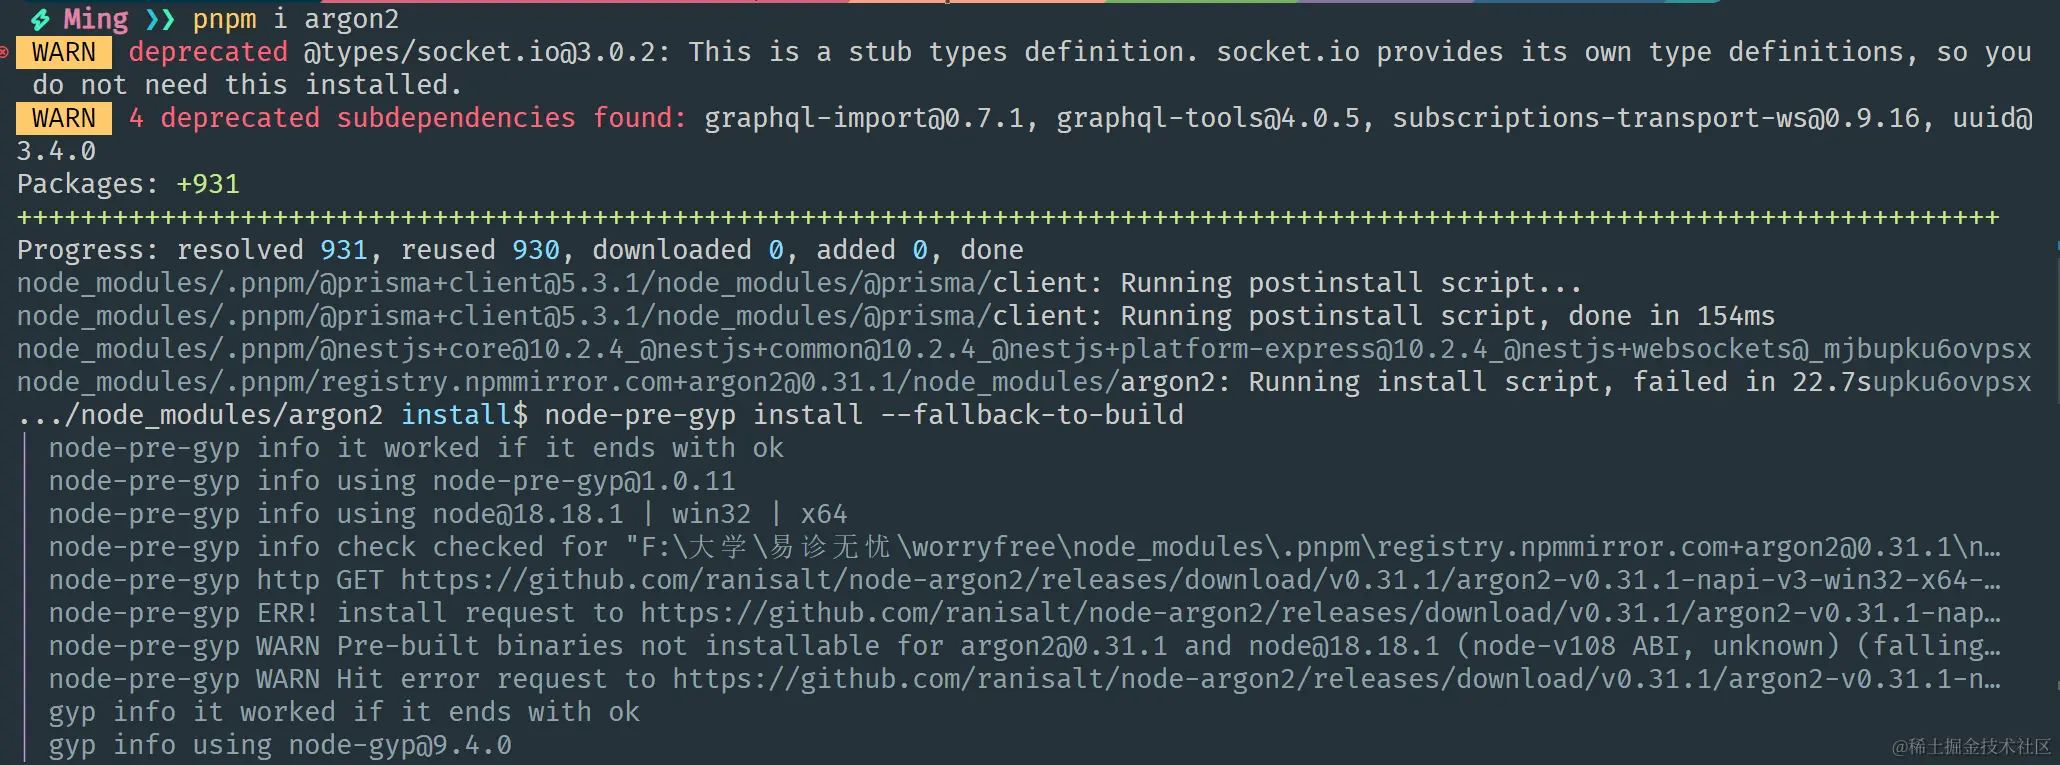This screenshot has height=765, width=2060.
Task: Click the first WARN badge
Action: click(64, 52)
